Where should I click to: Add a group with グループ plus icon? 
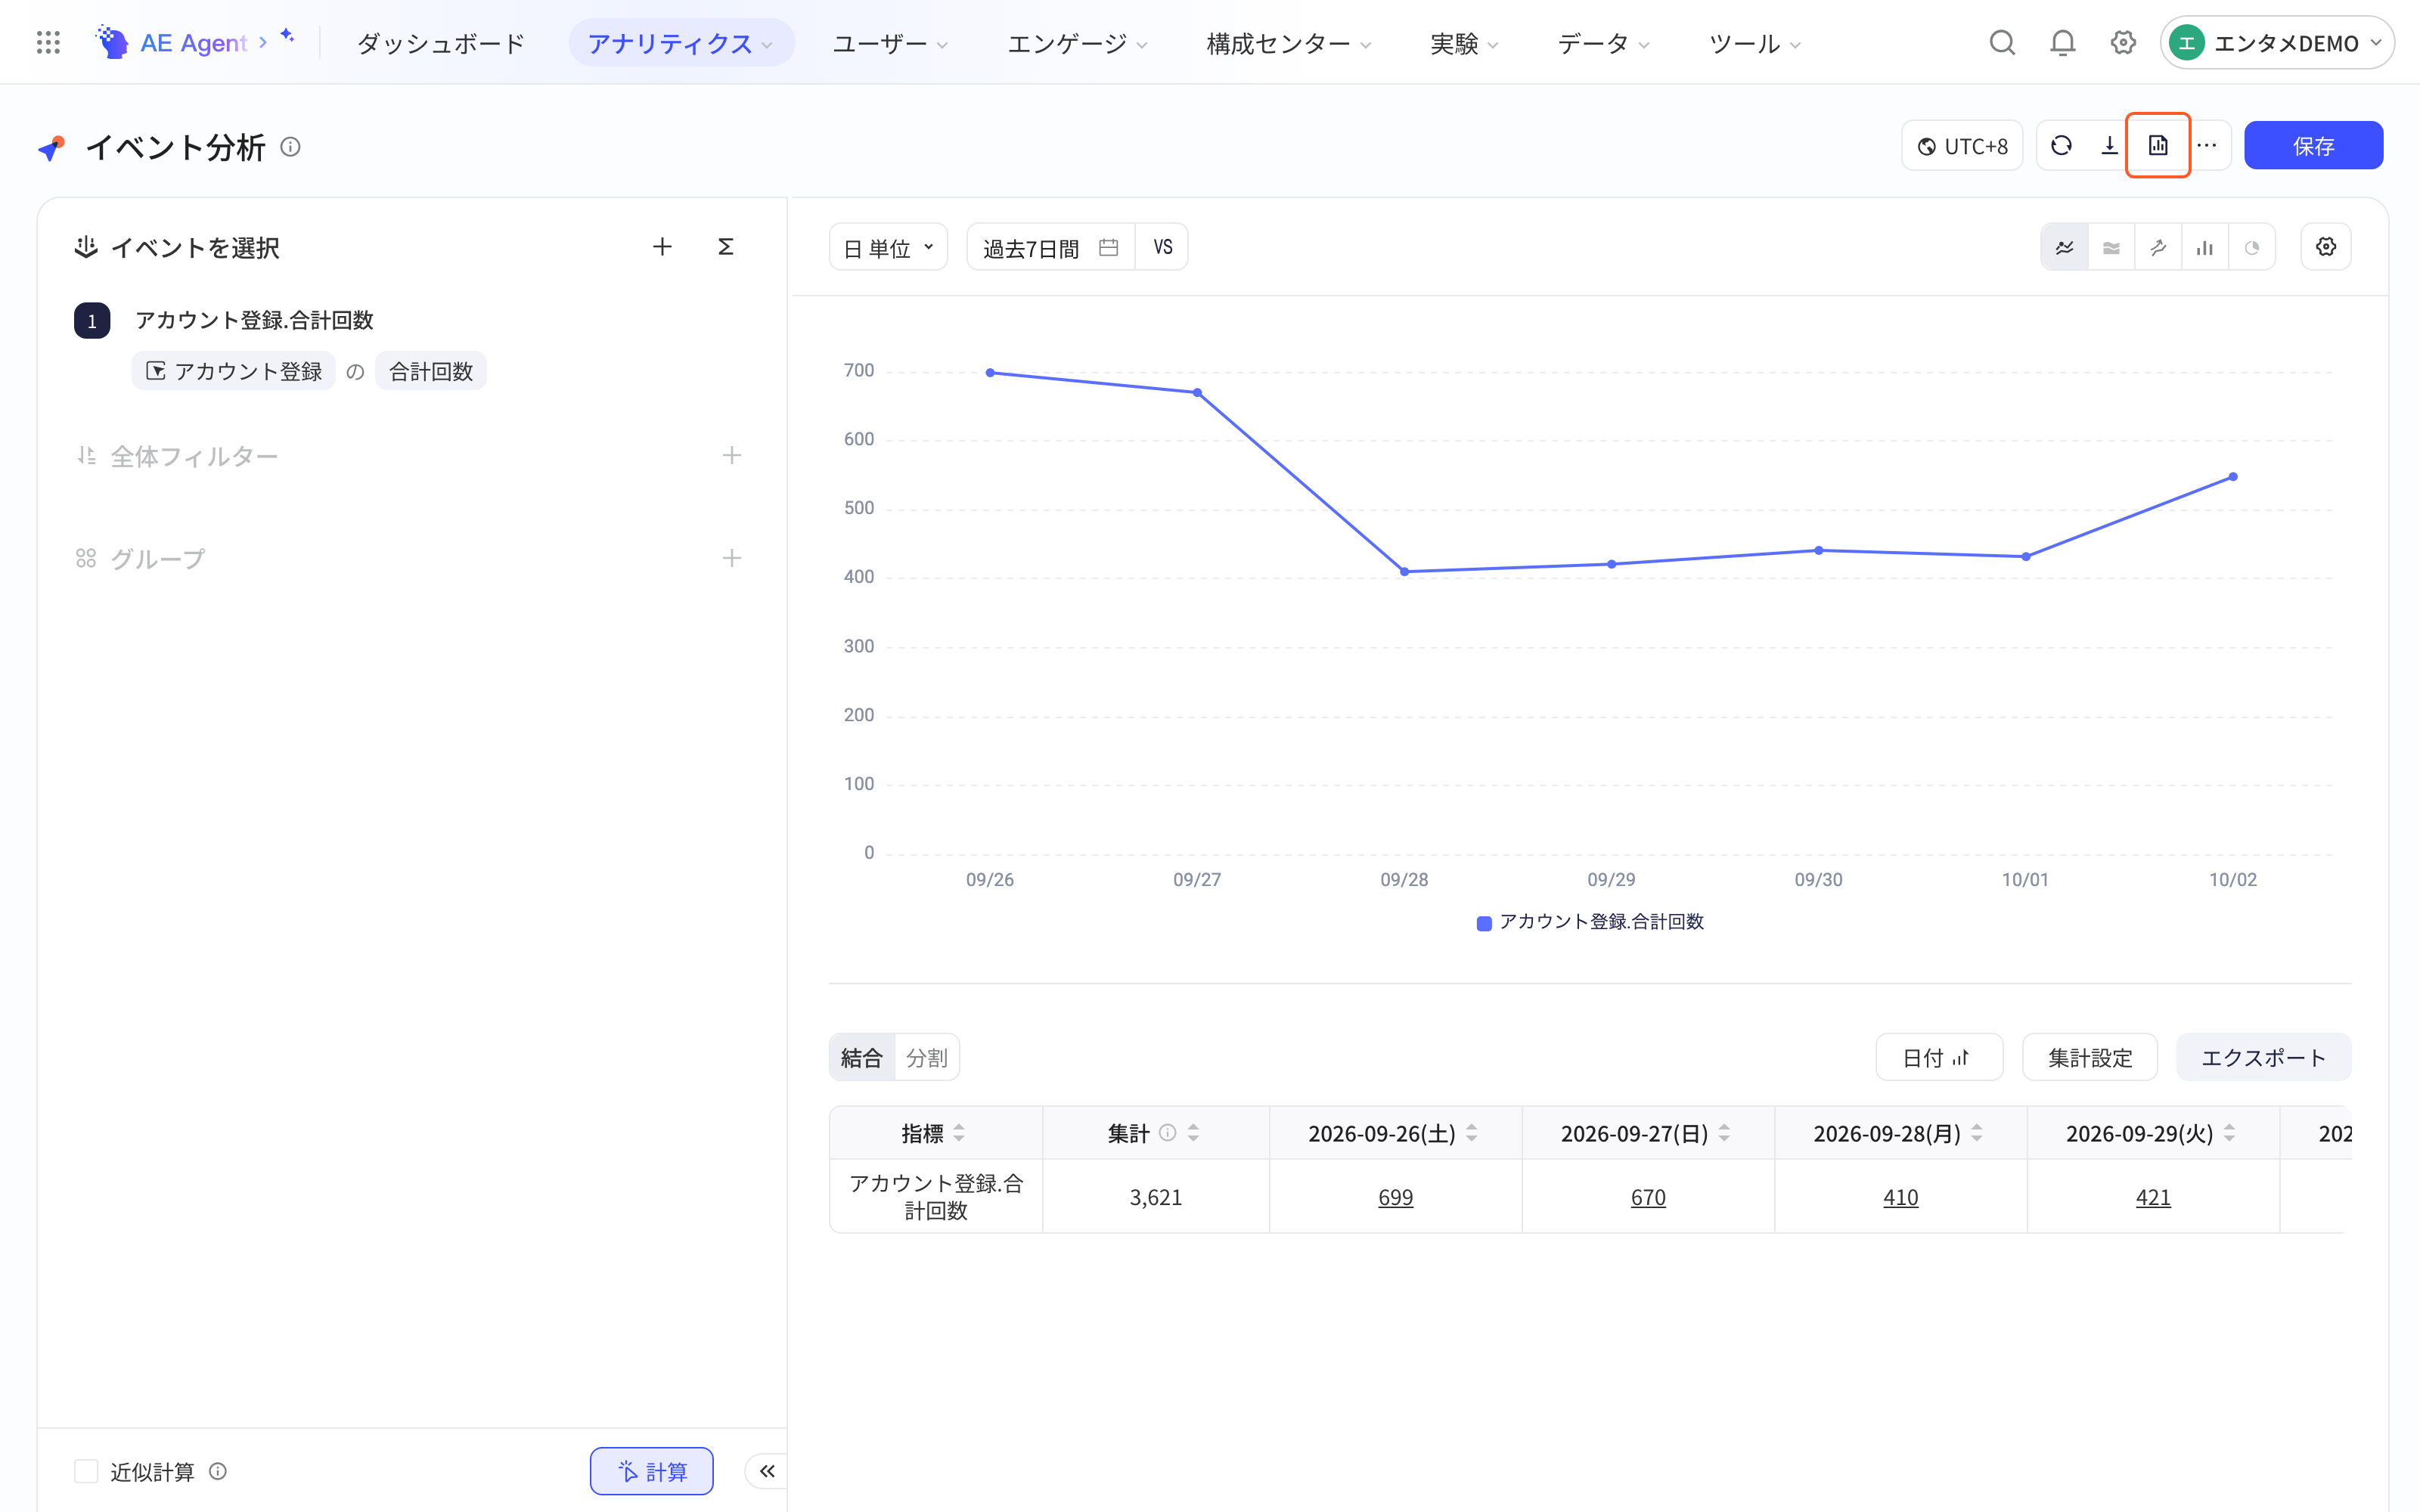click(732, 558)
